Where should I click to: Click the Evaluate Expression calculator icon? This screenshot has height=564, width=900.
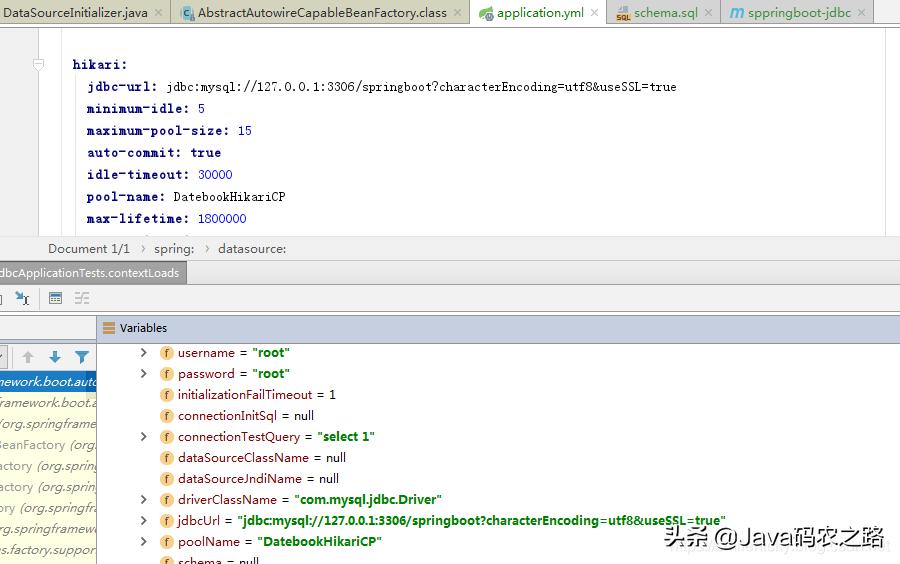(55, 298)
